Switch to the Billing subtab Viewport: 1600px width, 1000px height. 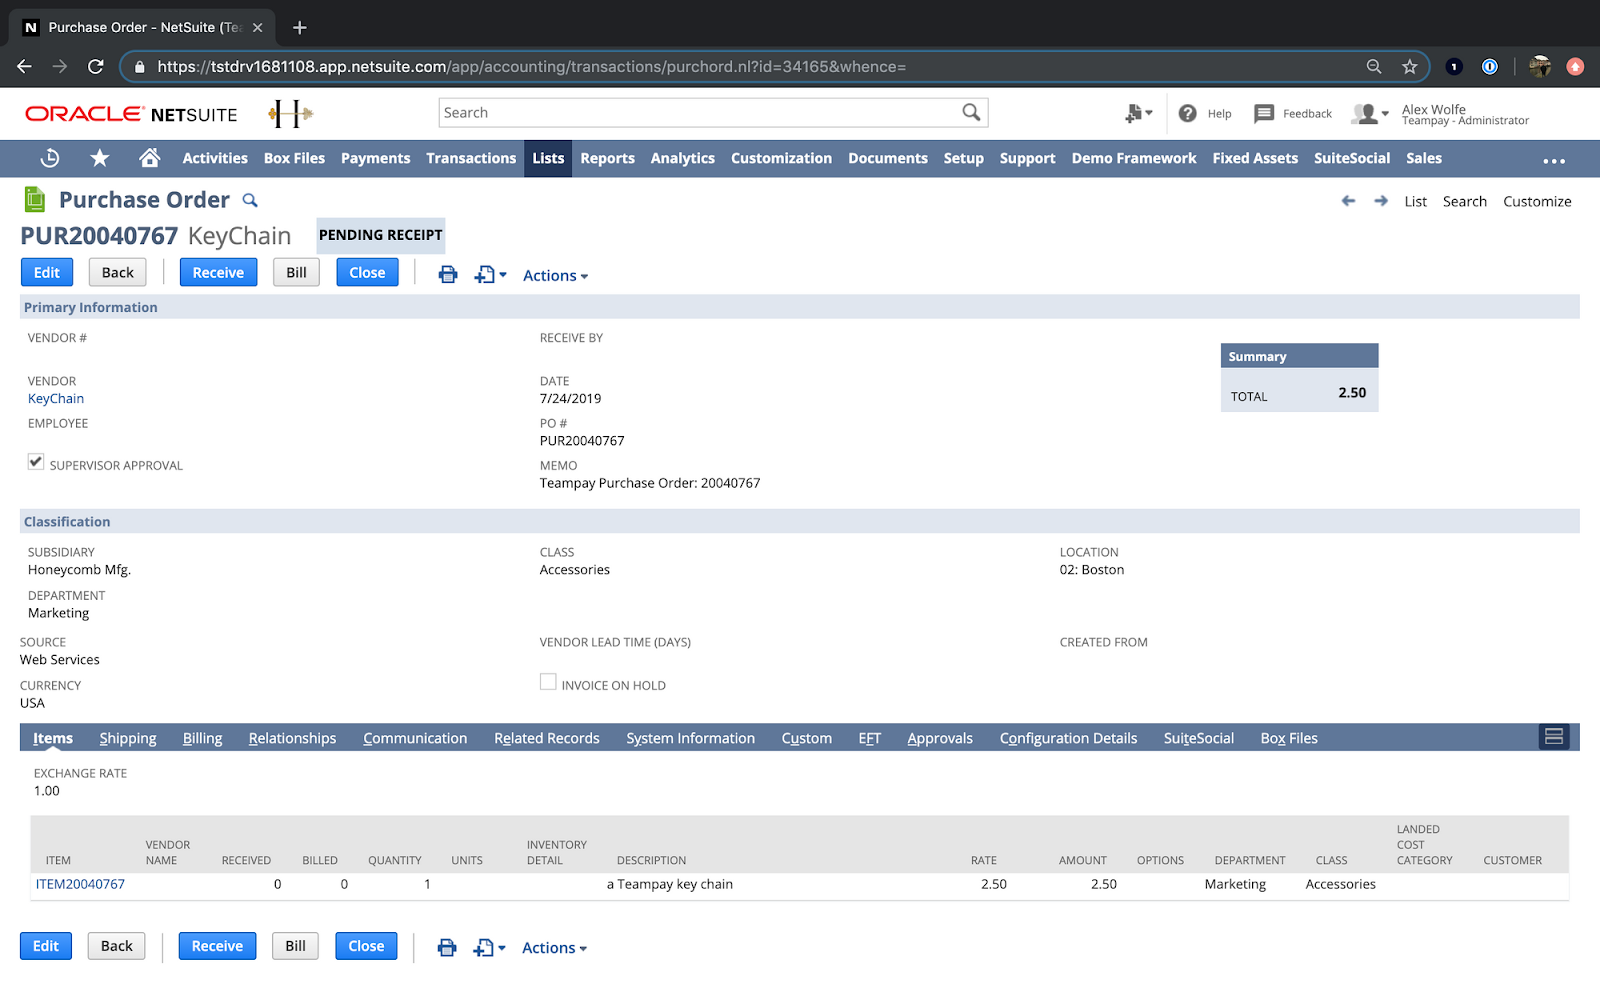(x=202, y=738)
